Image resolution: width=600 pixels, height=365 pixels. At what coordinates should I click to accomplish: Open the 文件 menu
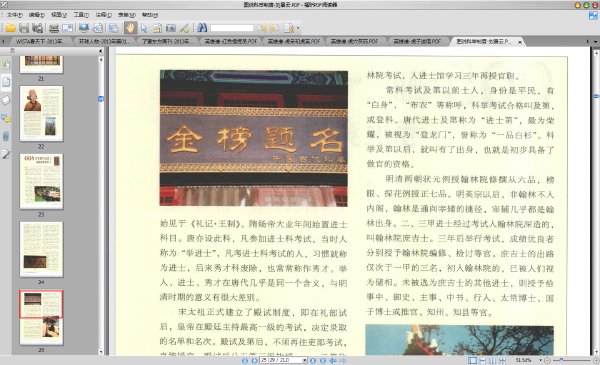point(14,15)
